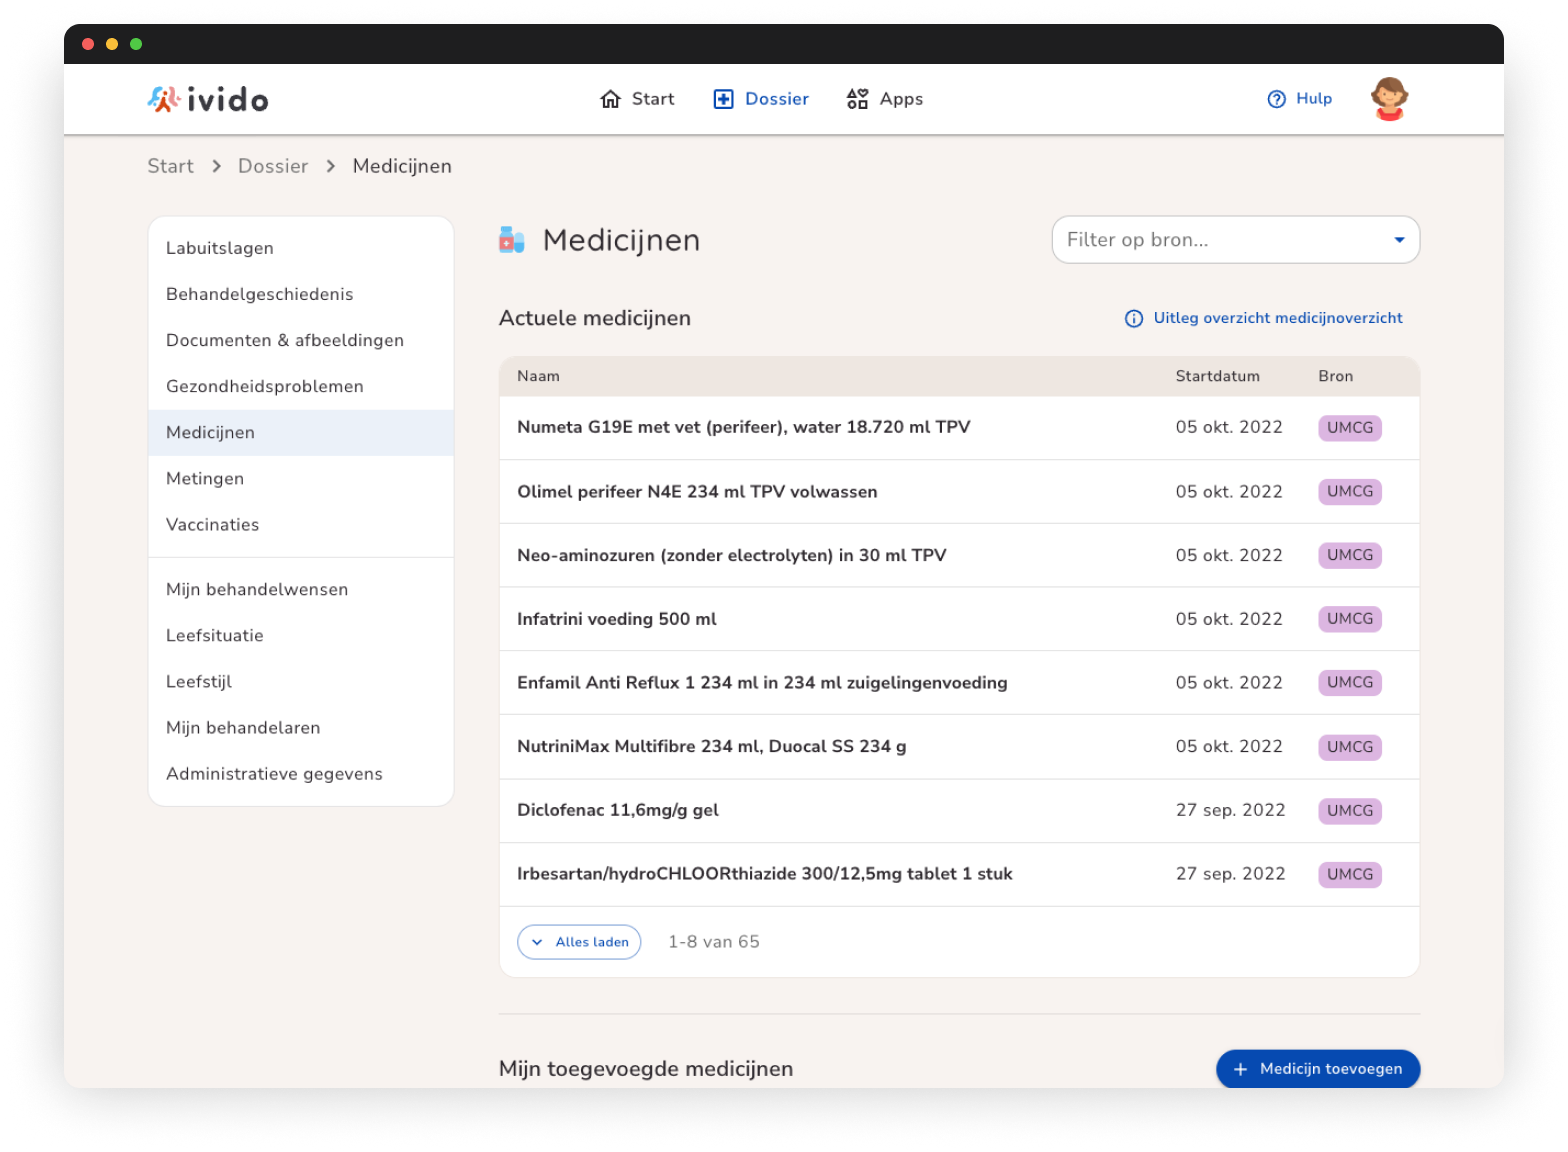Open the user avatar profile

pyautogui.click(x=1389, y=99)
